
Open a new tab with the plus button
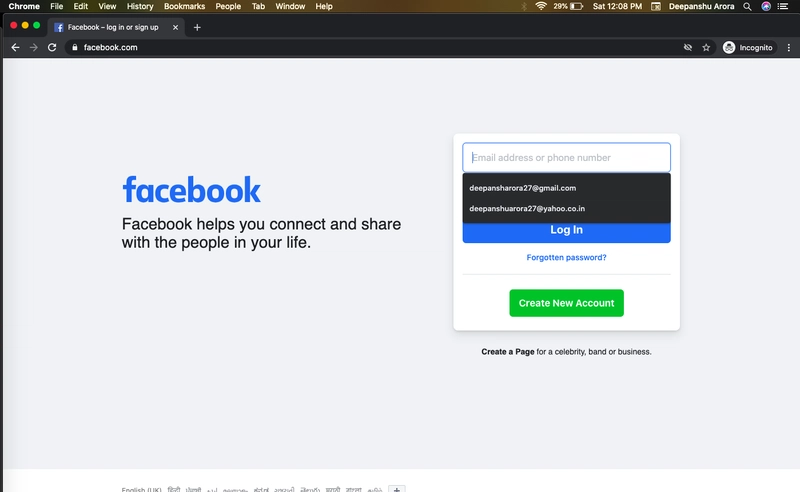(197, 28)
